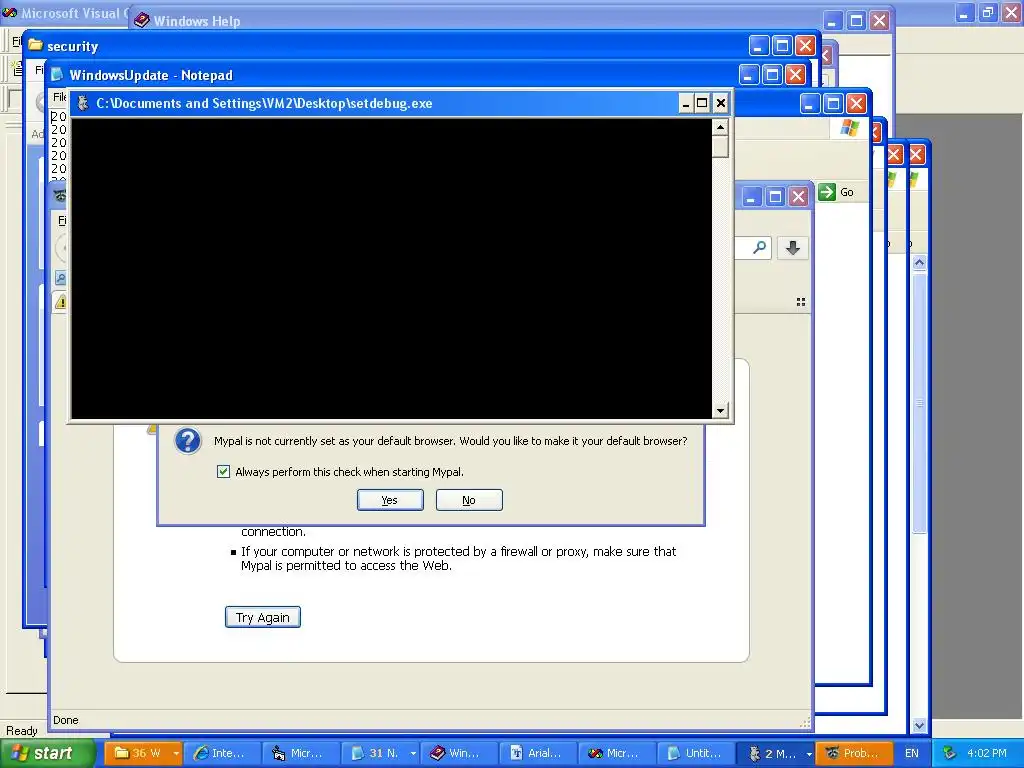1024x768 pixels.
Task: Close the security folder window
Action: (x=805, y=46)
